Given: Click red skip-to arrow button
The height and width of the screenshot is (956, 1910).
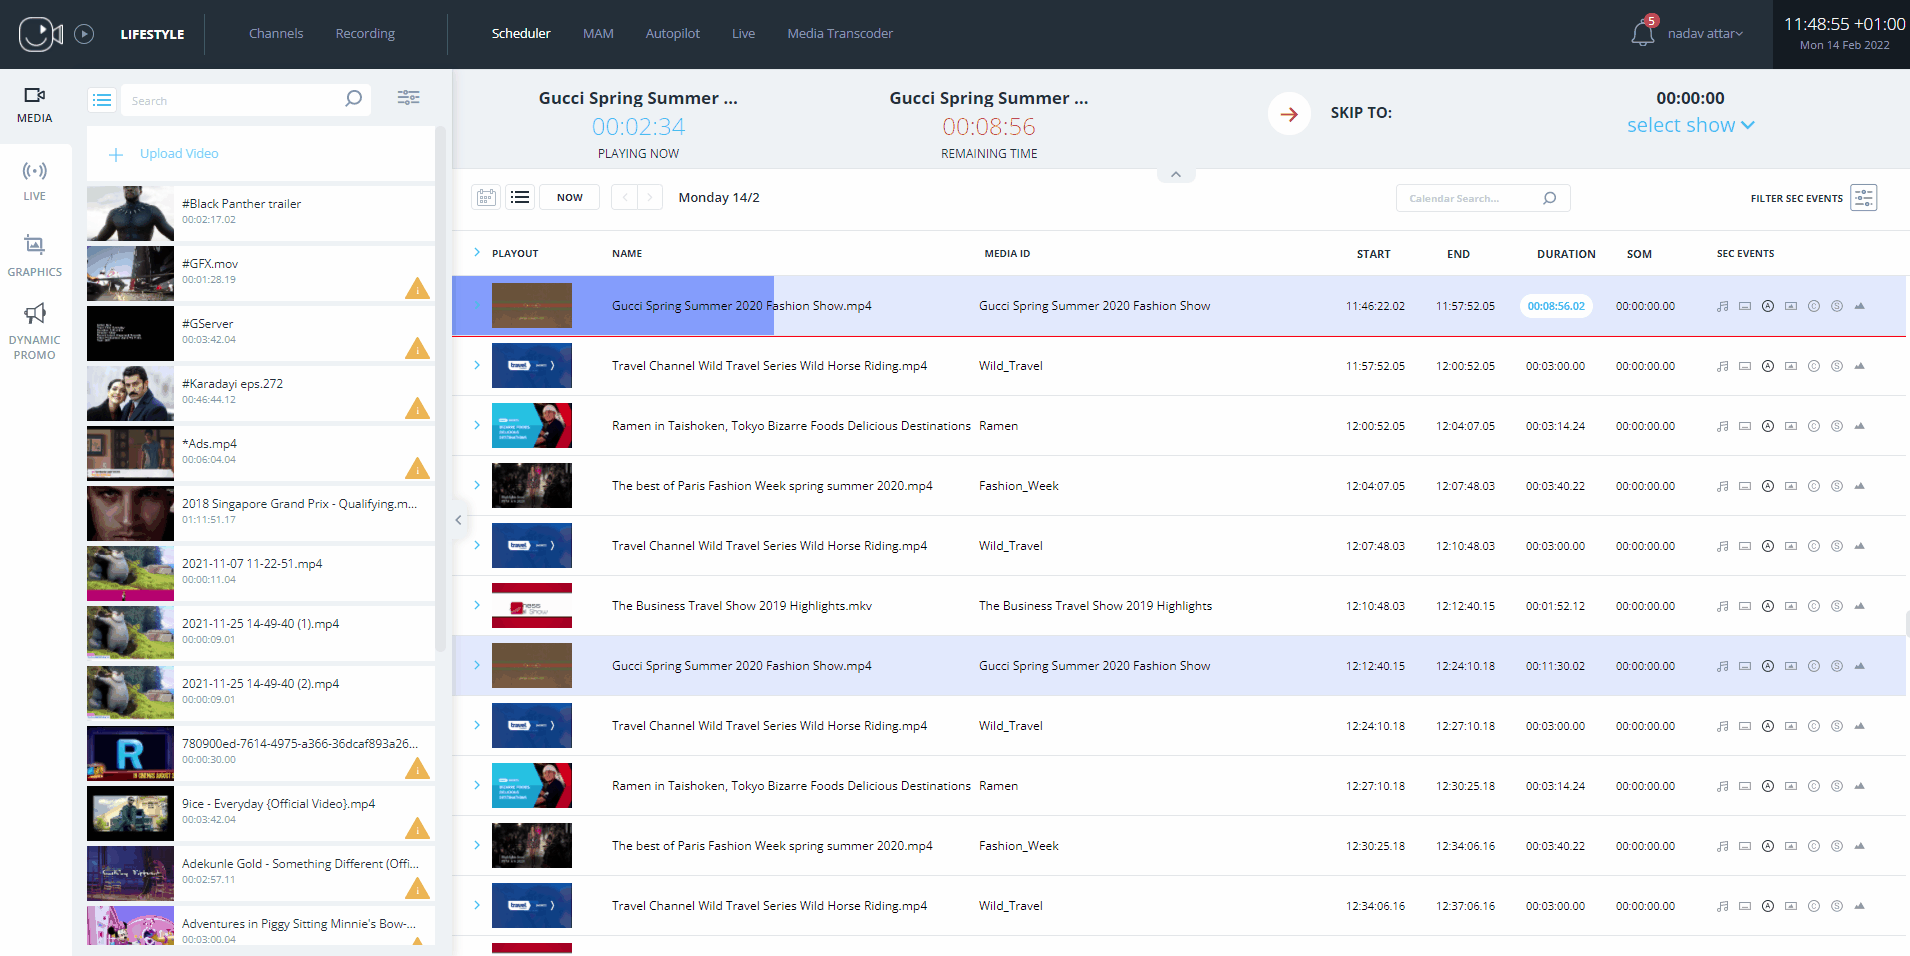Looking at the screenshot, I should coord(1289,114).
